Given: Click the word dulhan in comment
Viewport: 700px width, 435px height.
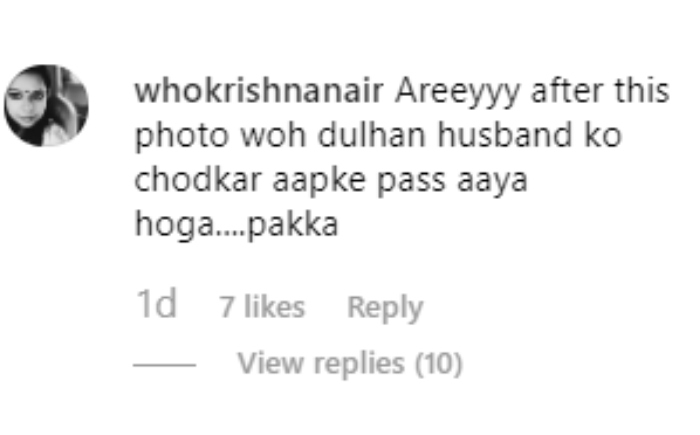Looking at the screenshot, I should point(371,135).
